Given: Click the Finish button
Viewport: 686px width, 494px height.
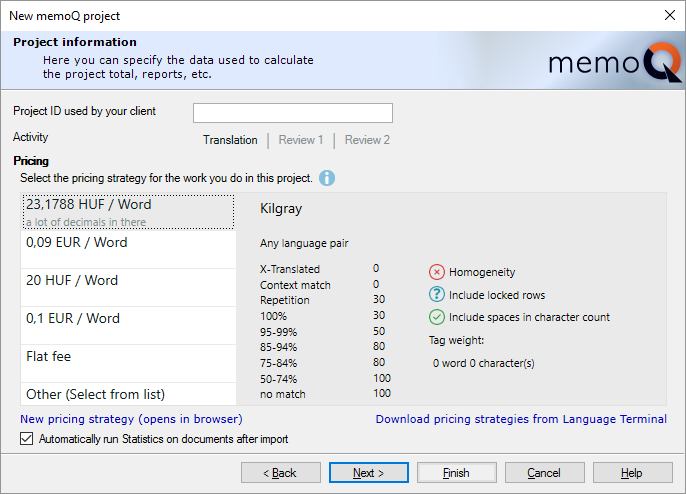Looking at the screenshot, I should click(x=456, y=473).
